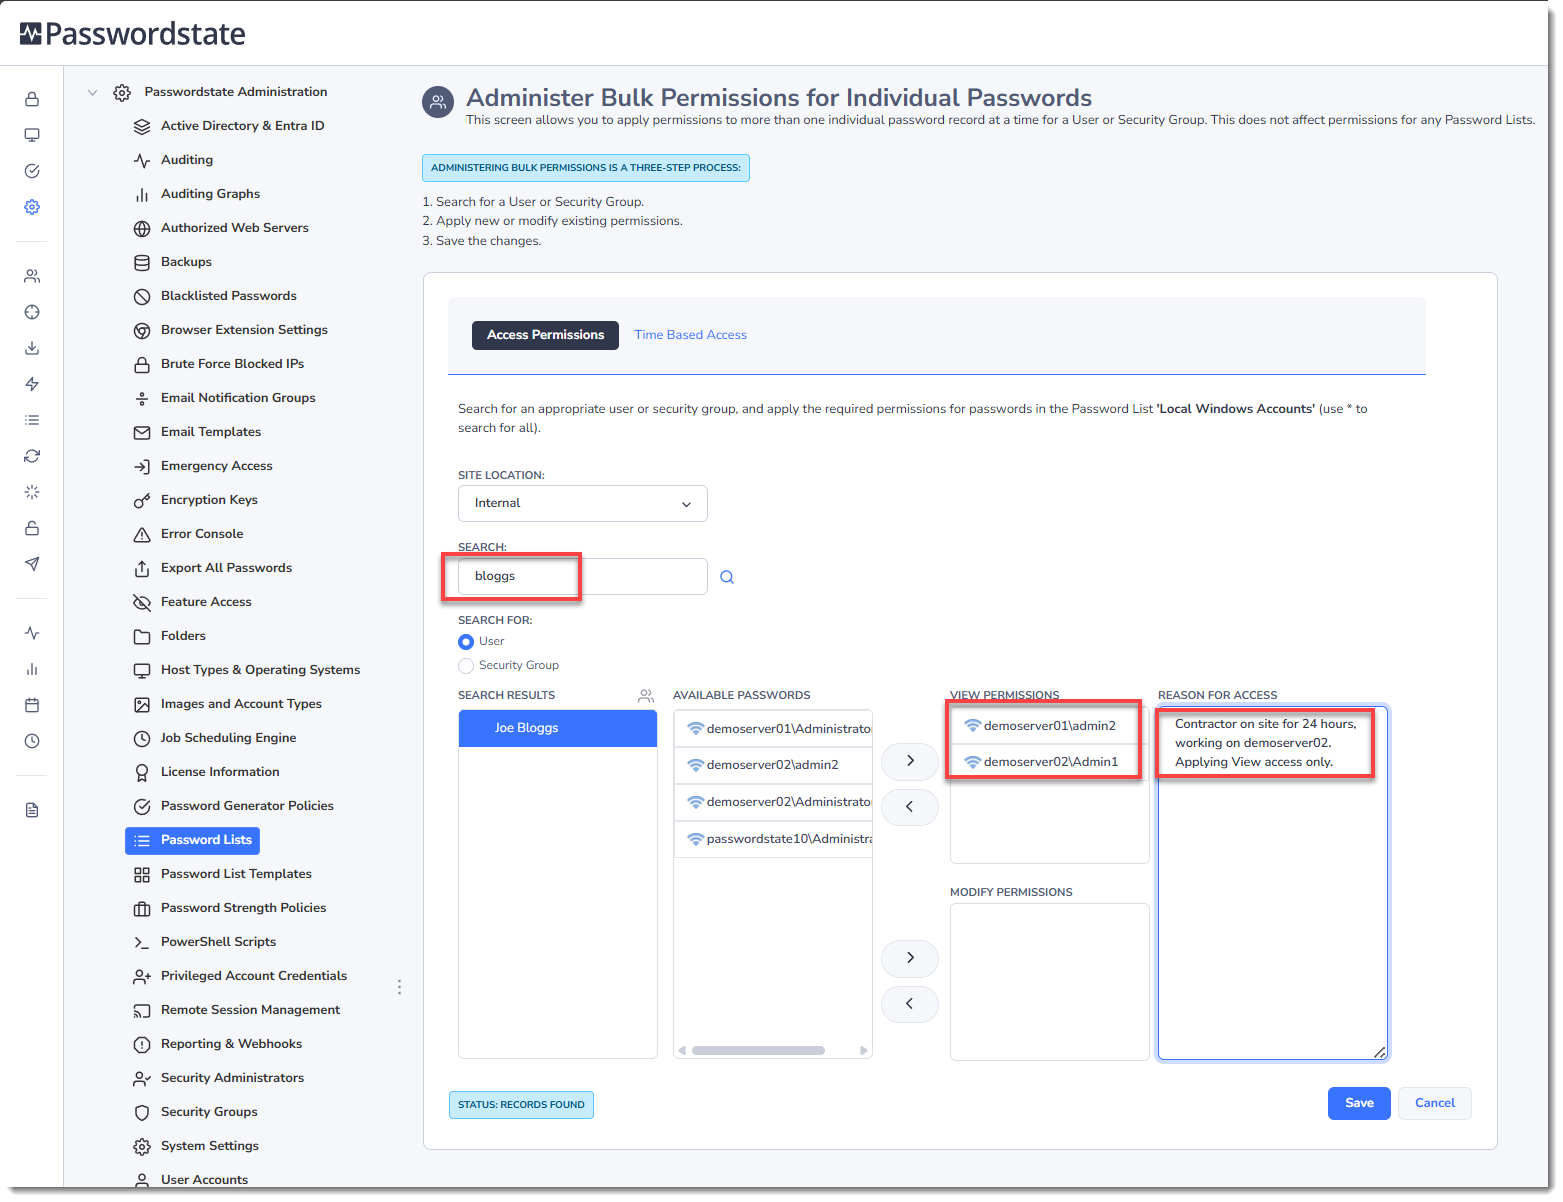The width and height of the screenshot is (1563, 1202).
Task: Select the User radio button
Action: pos(466,642)
